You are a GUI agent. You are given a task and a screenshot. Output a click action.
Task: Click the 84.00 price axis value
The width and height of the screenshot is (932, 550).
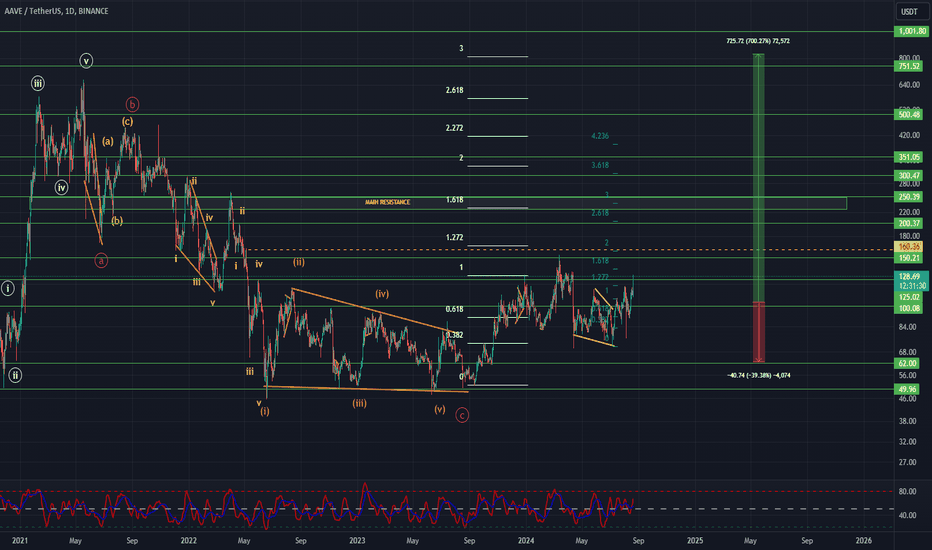tap(908, 327)
